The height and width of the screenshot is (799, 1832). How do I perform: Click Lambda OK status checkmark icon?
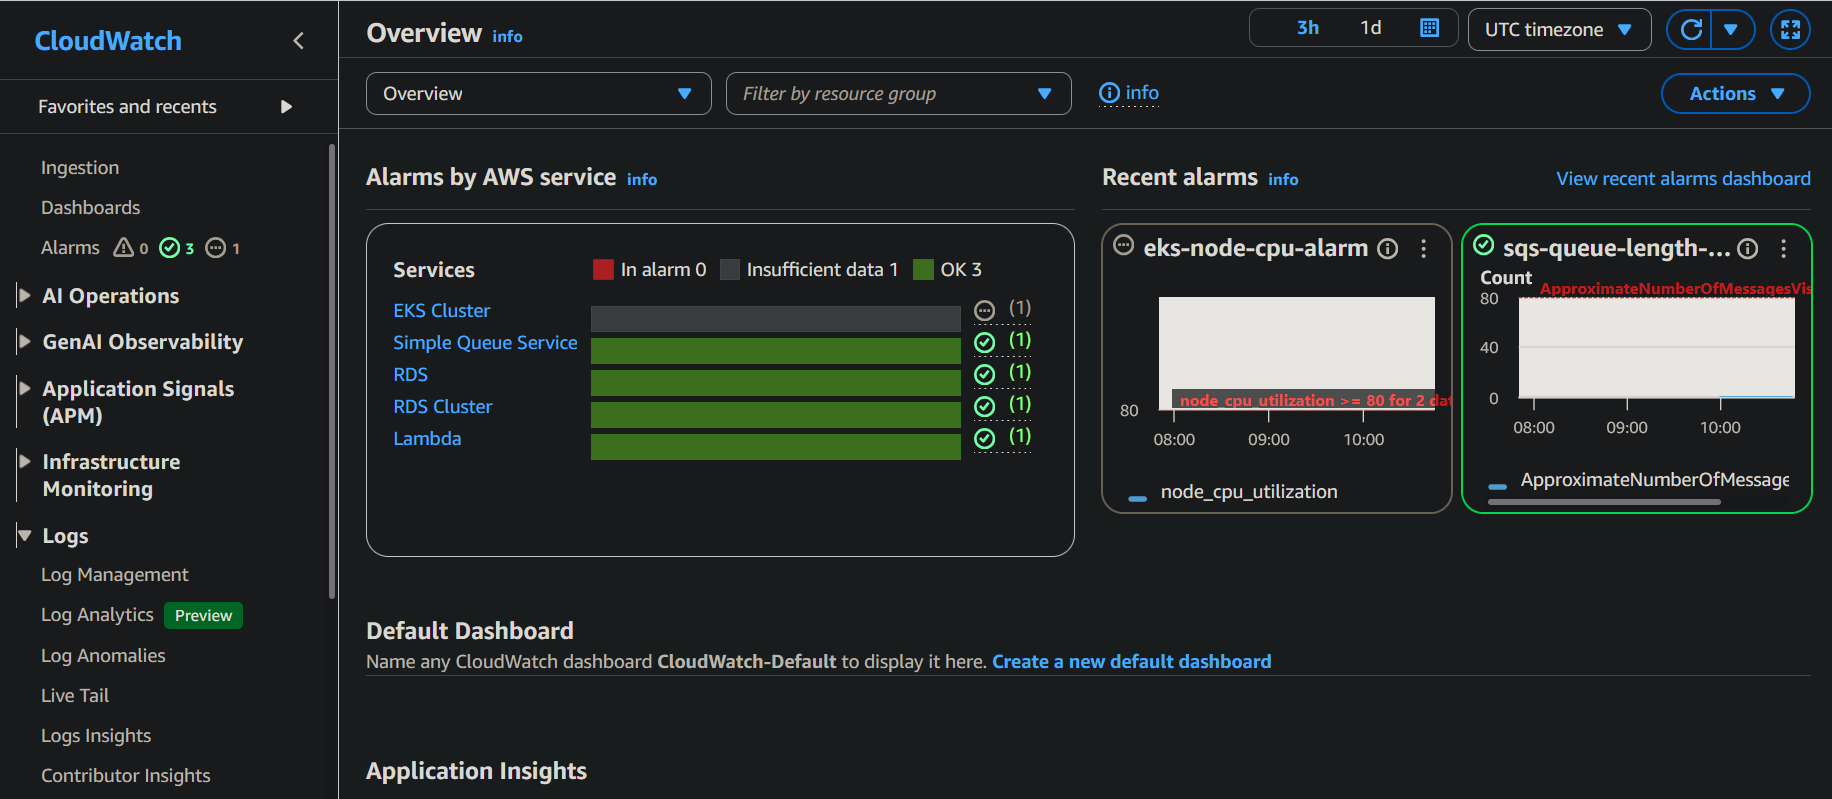click(x=985, y=439)
